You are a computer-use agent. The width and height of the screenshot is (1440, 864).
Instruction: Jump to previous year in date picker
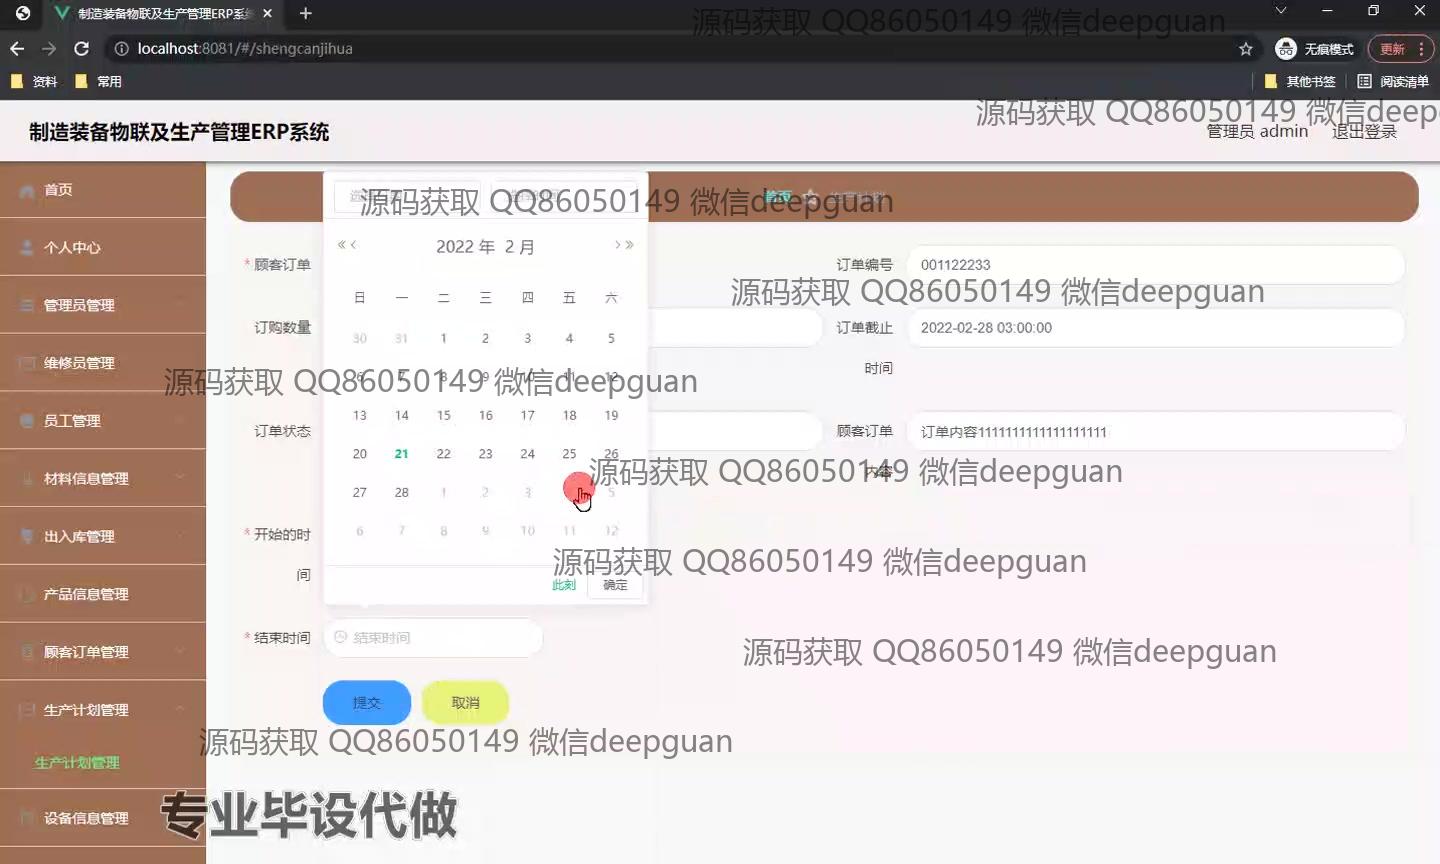point(341,245)
